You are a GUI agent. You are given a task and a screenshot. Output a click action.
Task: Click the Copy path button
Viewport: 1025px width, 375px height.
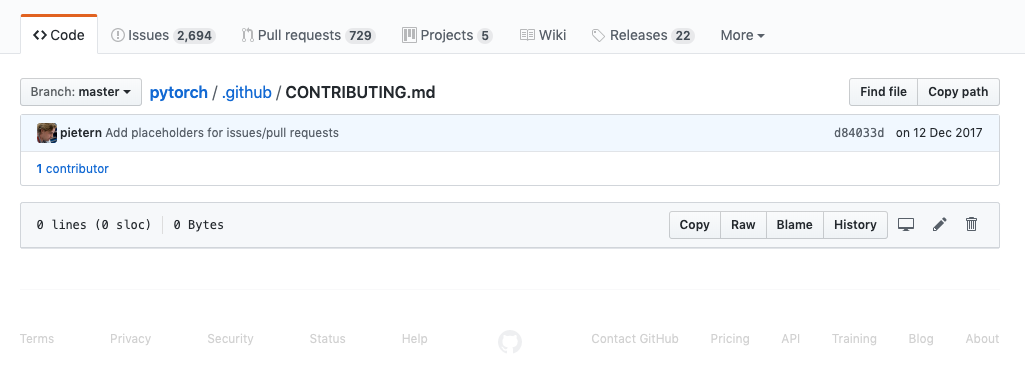tap(958, 92)
